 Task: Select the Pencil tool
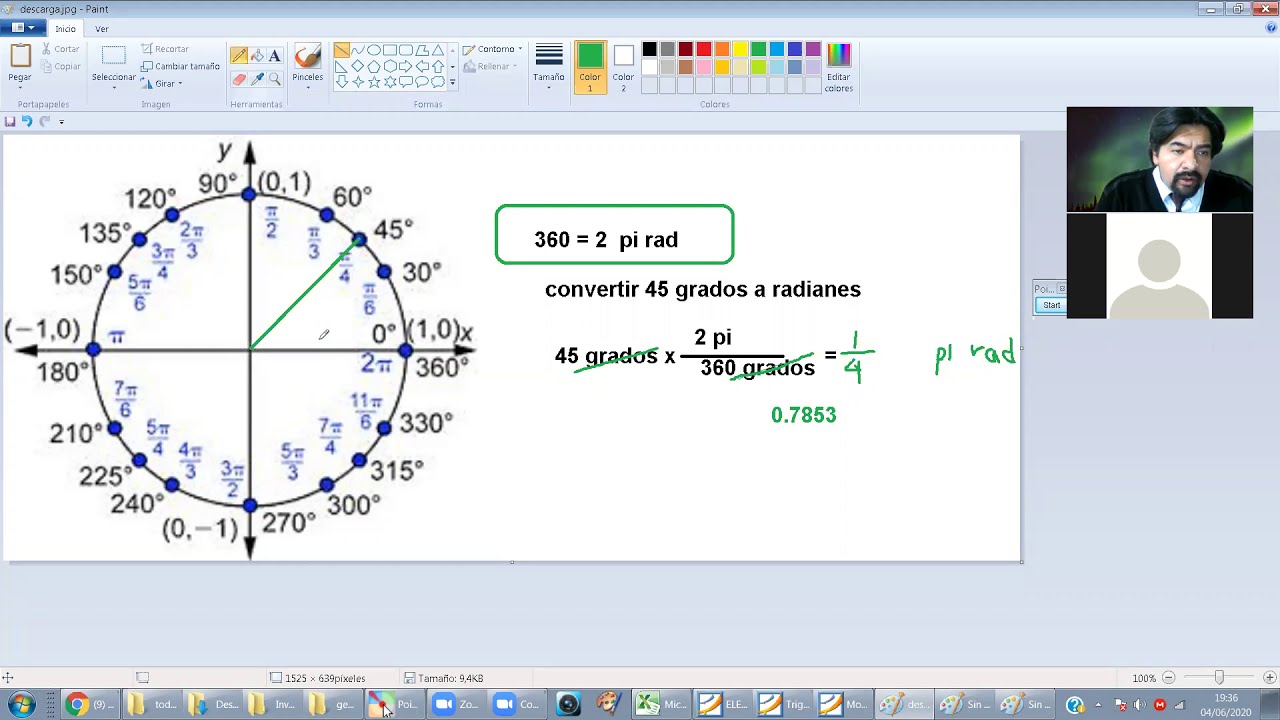[239, 56]
